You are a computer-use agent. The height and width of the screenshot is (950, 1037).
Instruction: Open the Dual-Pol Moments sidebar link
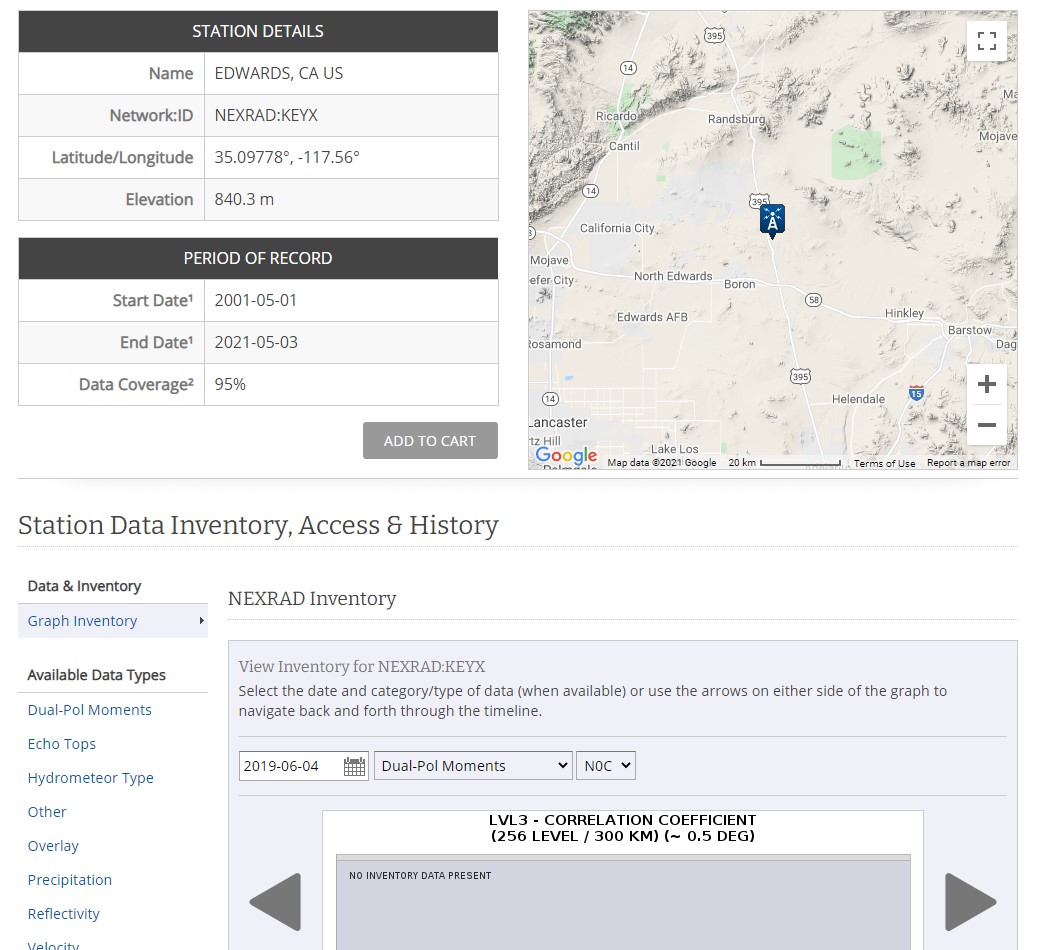click(x=90, y=710)
